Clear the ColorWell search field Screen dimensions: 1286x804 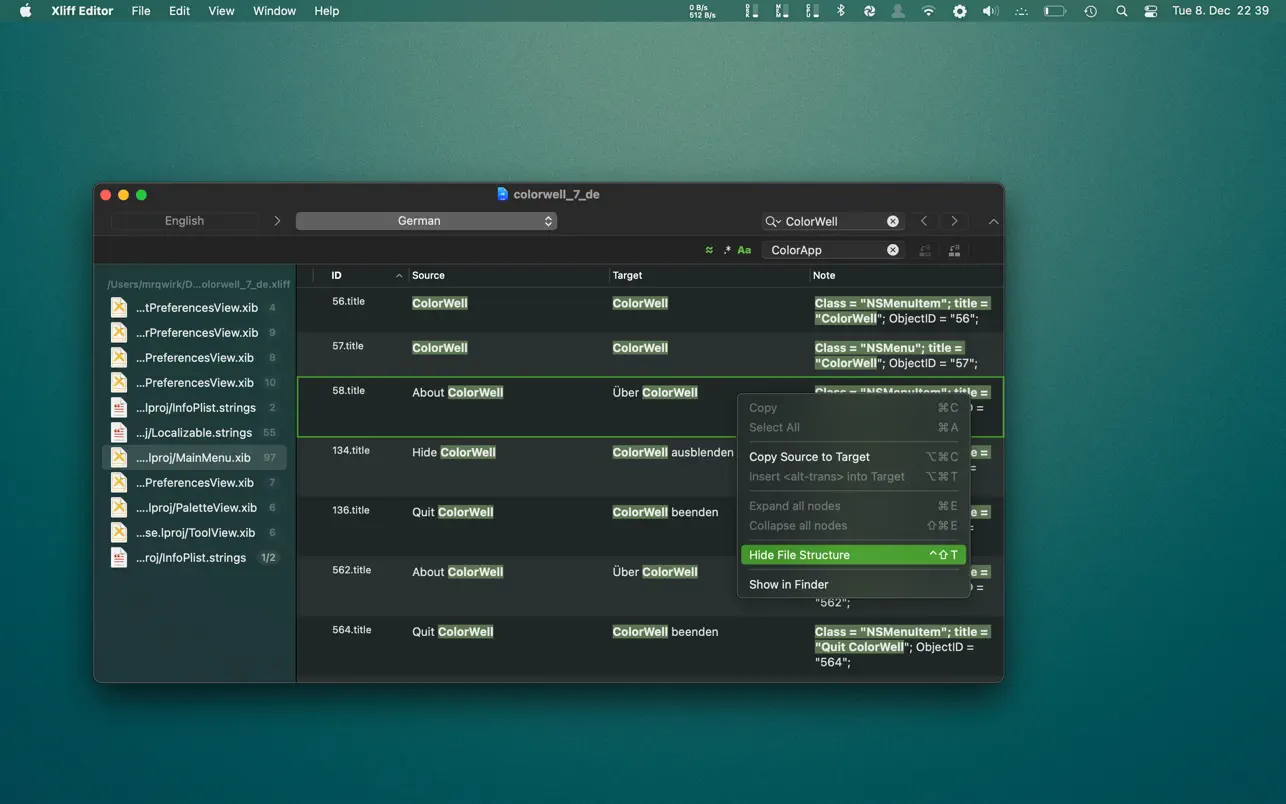tap(893, 221)
